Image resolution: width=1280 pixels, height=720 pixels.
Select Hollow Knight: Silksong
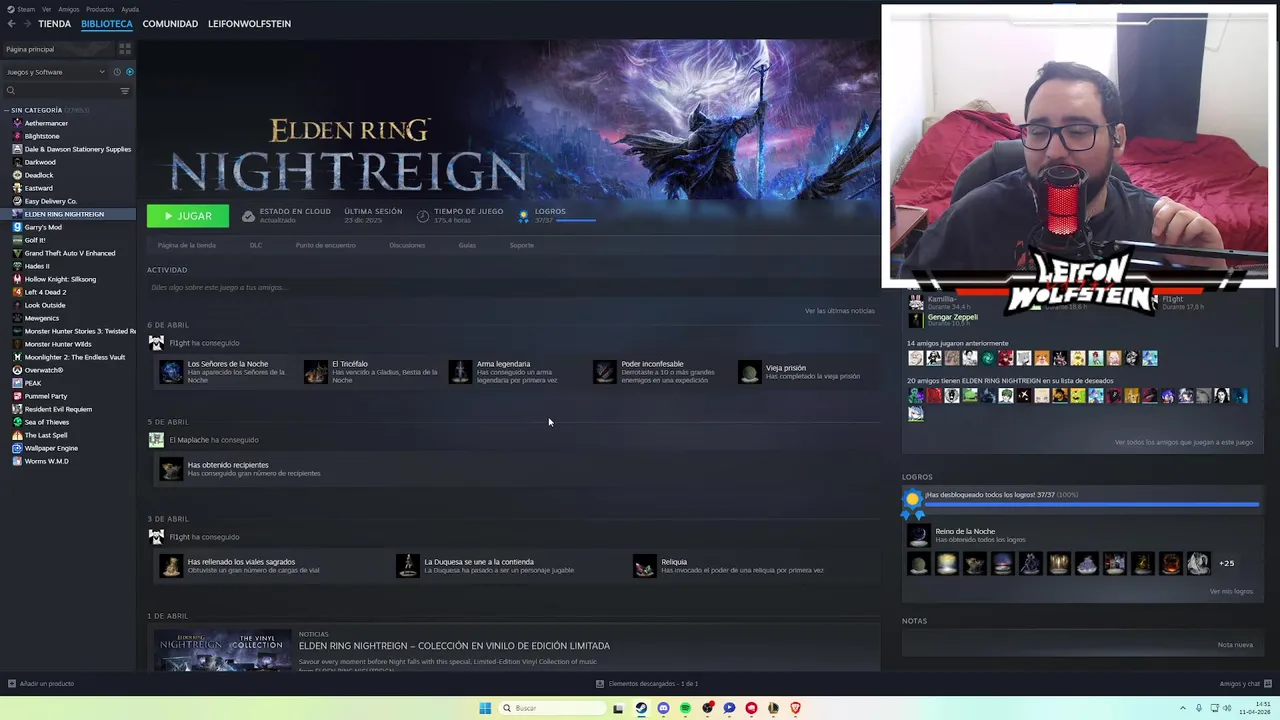(x=60, y=279)
